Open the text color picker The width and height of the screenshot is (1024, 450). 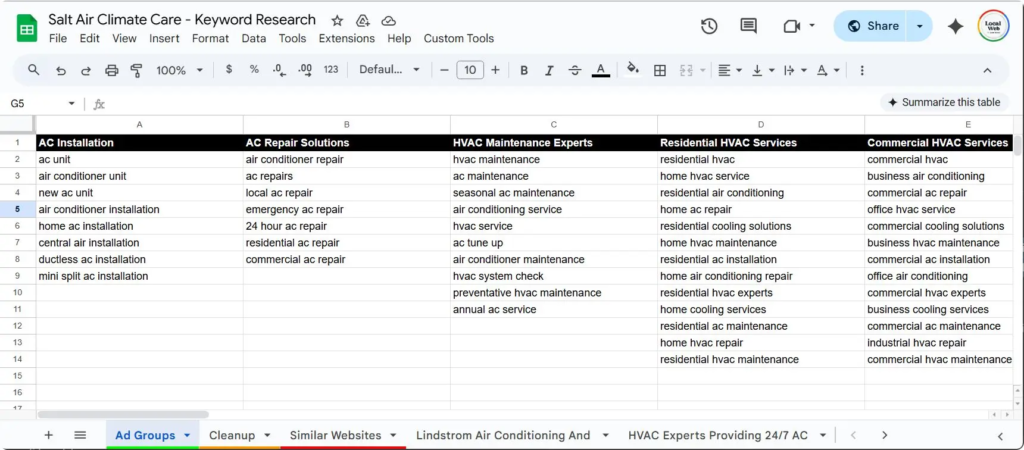[600, 70]
